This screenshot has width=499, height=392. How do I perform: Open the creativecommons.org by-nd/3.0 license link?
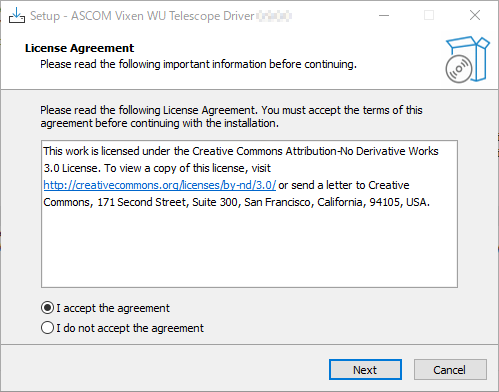160,185
